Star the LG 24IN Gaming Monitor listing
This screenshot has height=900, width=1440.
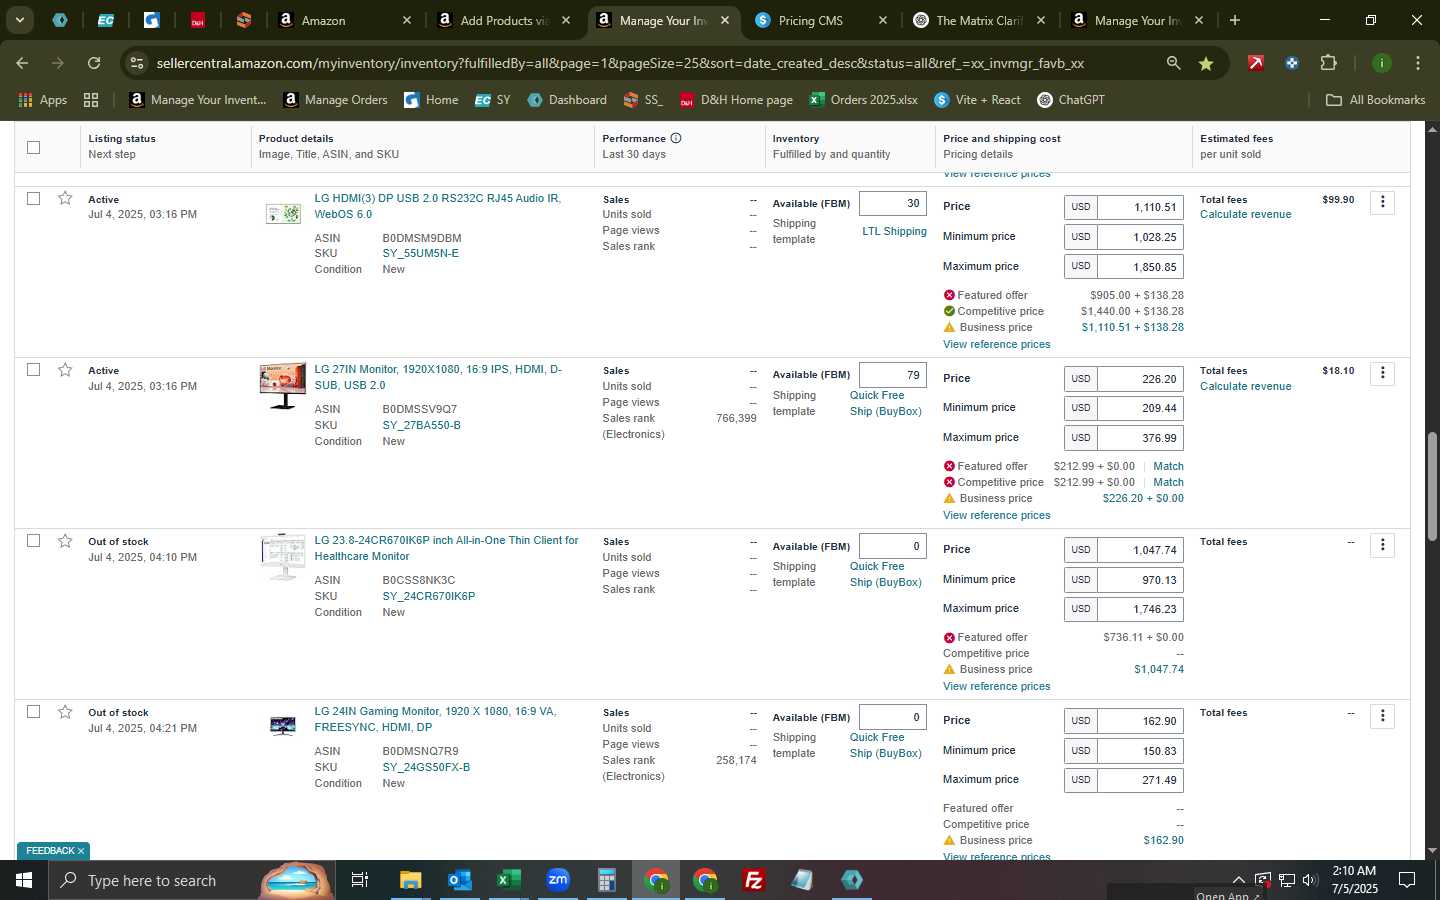point(65,712)
